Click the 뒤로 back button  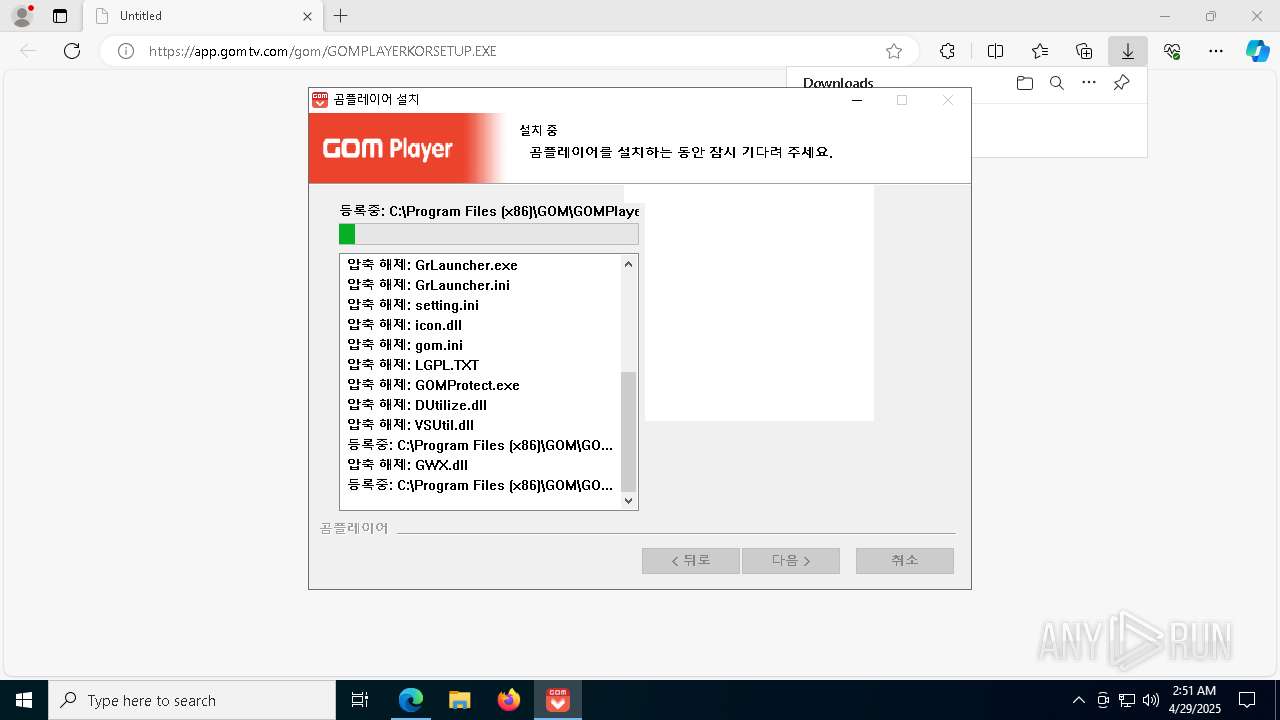click(x=691, y=561)
